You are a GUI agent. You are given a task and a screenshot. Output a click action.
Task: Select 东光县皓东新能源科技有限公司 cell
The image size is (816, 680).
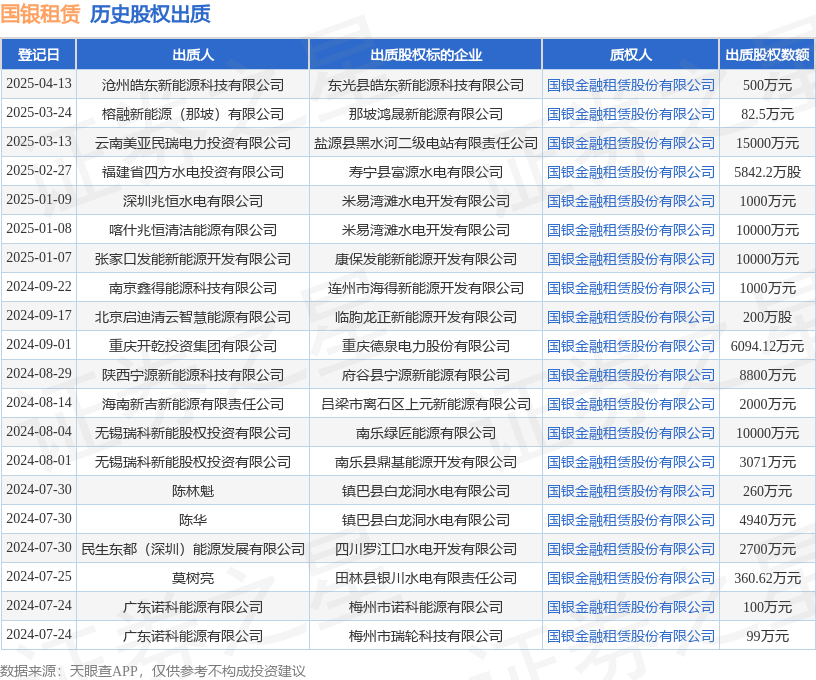coord(426,85)
